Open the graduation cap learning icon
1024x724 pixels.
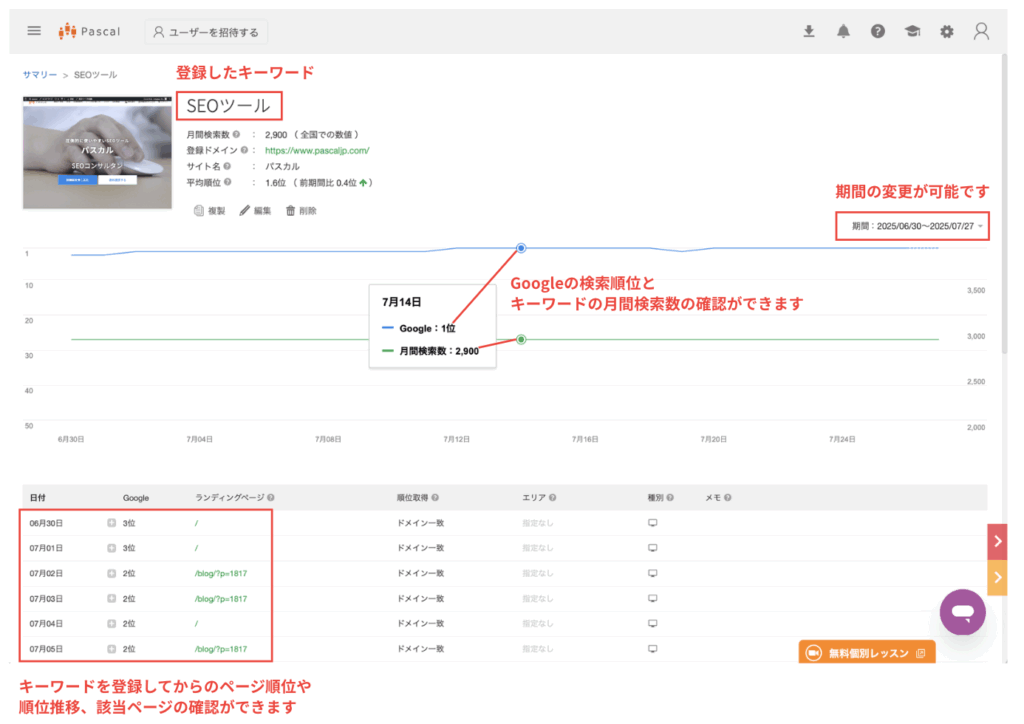click(x=911, y=31)
